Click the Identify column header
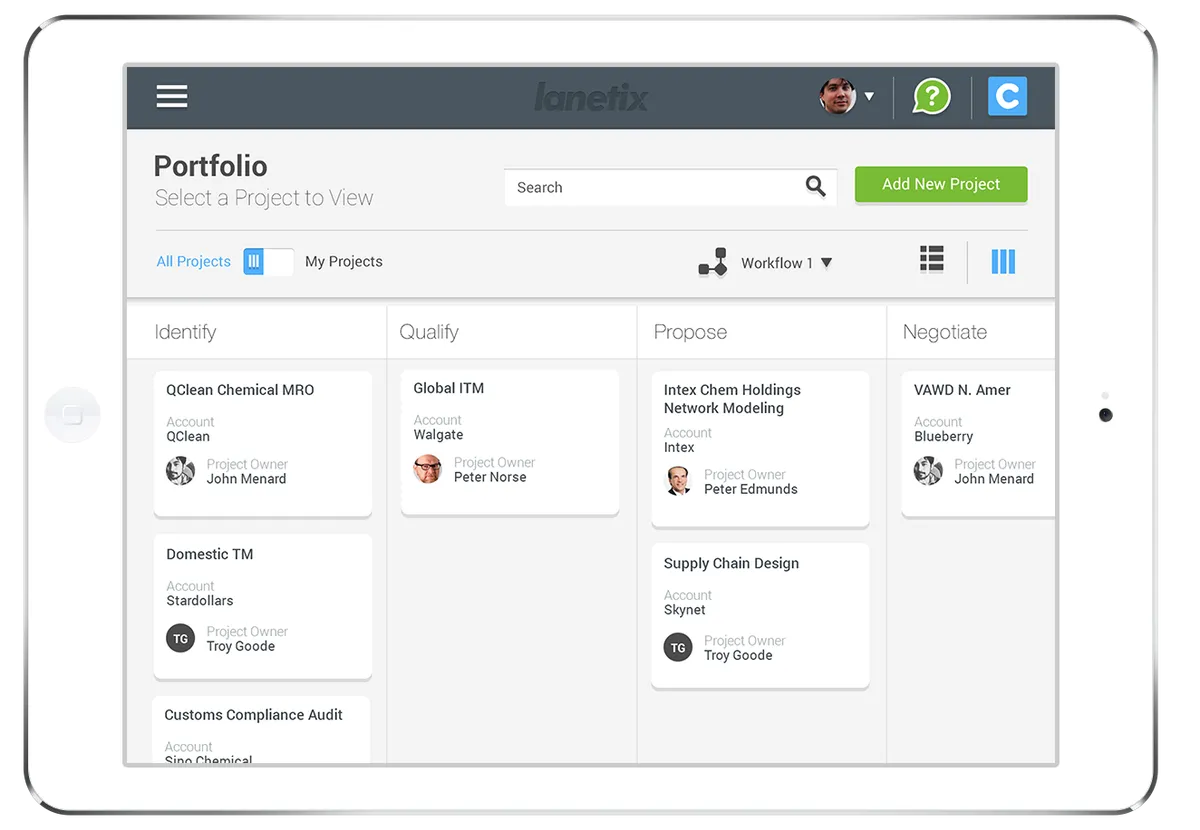 coord(185,332)
